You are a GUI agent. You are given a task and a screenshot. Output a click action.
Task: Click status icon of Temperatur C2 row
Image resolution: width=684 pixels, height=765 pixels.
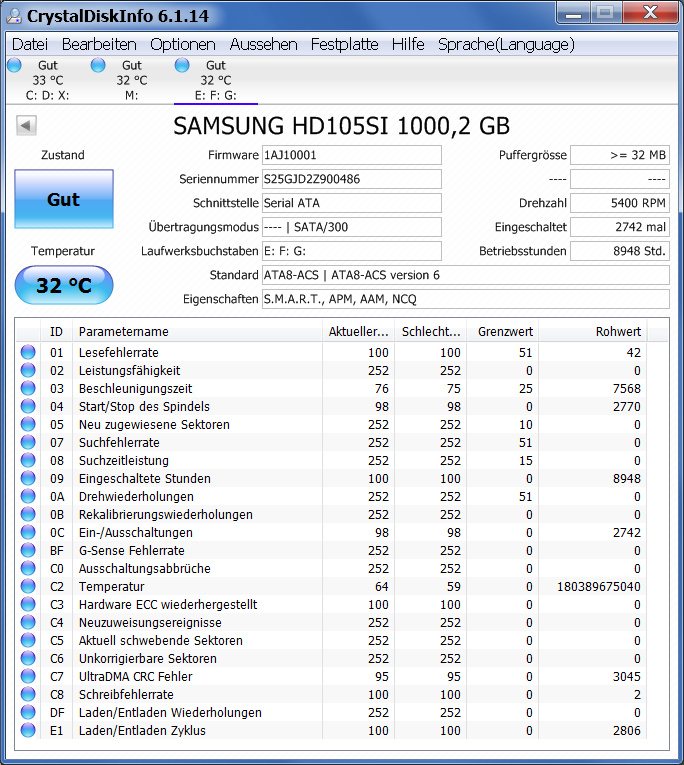tap(28, 586)
